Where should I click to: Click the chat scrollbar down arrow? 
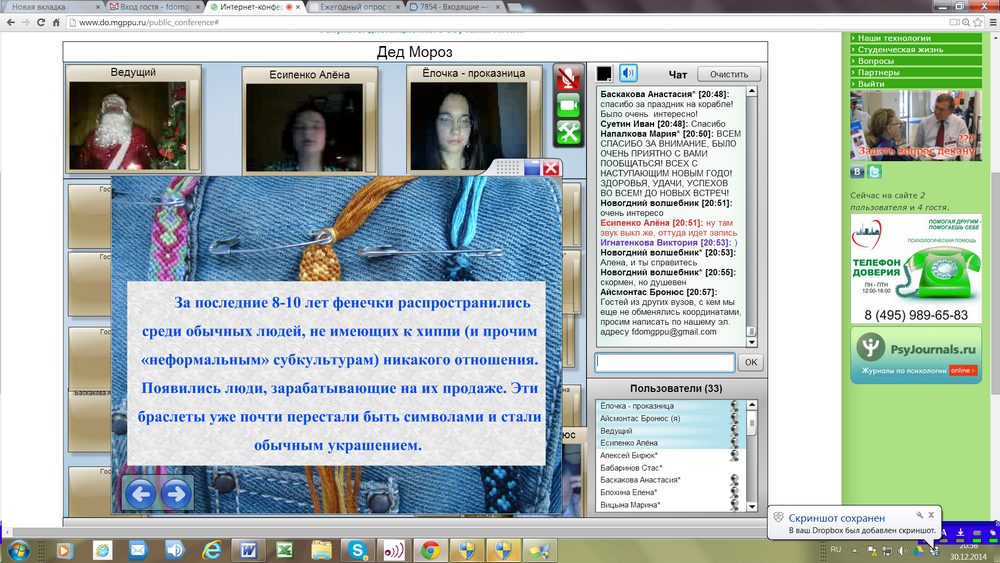click(x=752, y=342)
